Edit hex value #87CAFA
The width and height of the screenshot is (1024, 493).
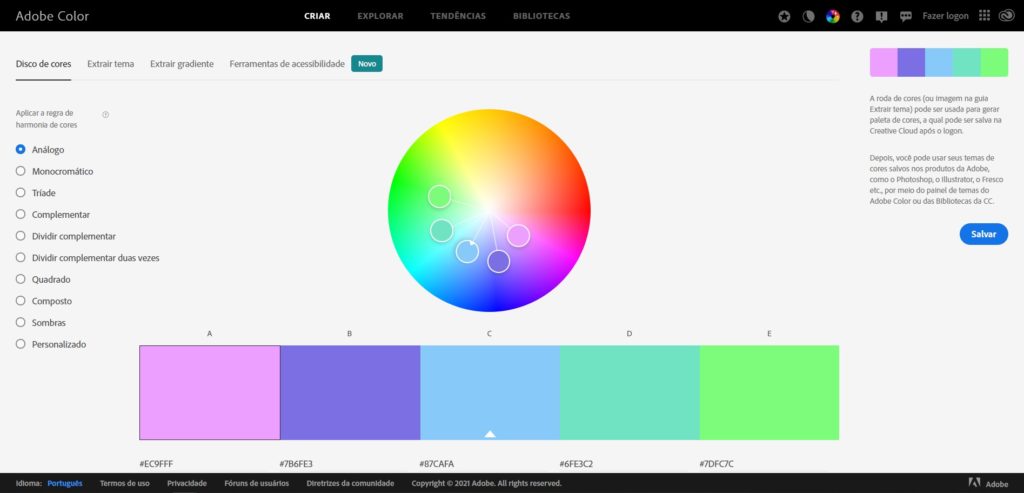point(436,464)
